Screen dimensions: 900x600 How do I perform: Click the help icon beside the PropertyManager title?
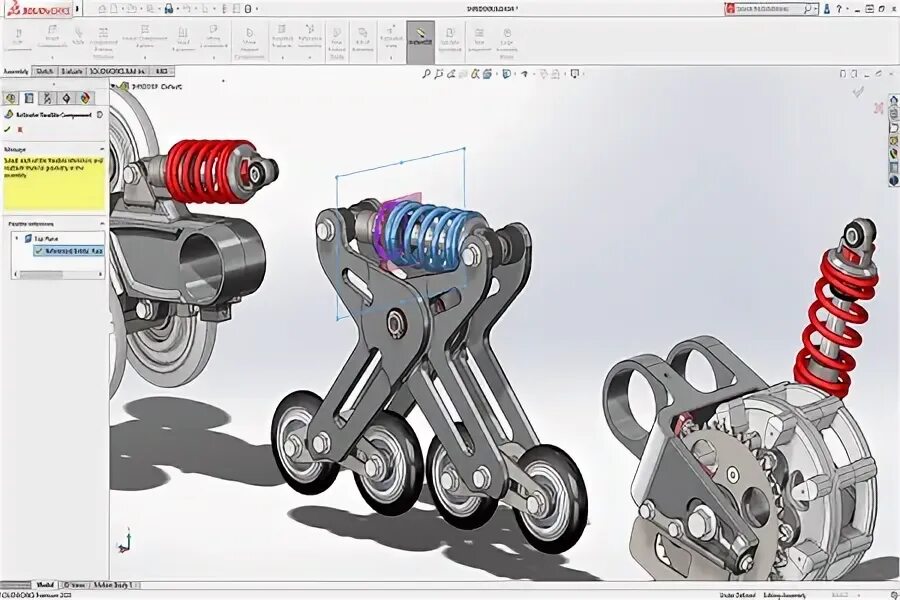point(100,114)
